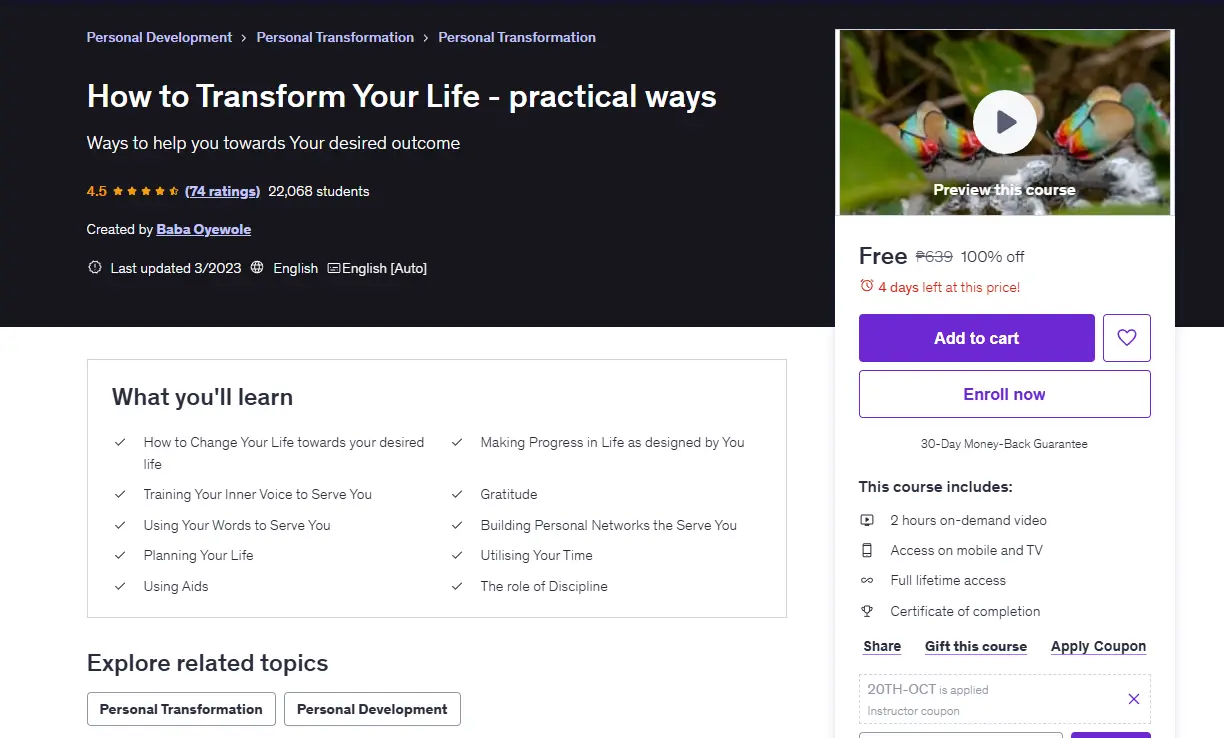Click the course title heading
The image size is (1224, 738).
point(402,96)
